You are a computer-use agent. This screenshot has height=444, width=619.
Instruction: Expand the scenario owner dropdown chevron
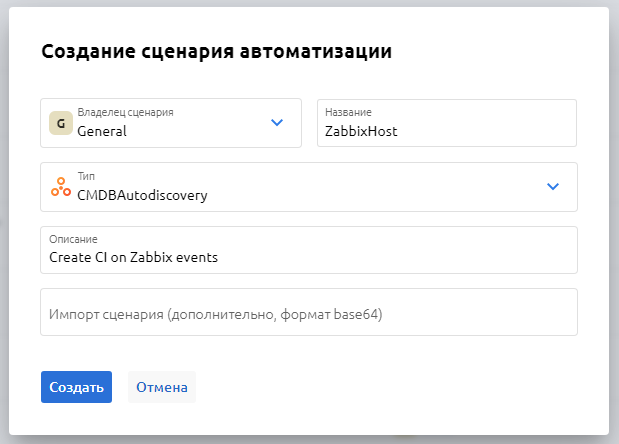pos(277,123)
